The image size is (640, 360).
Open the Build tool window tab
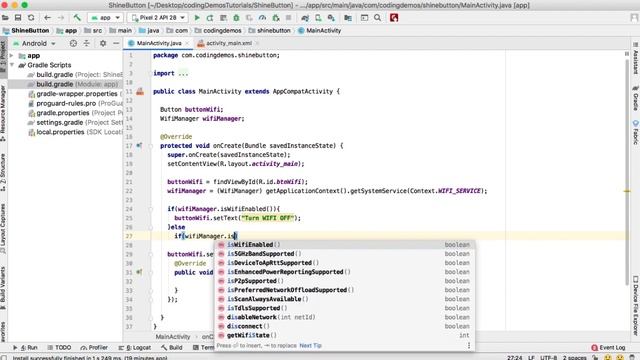click(x=172, y=347)
